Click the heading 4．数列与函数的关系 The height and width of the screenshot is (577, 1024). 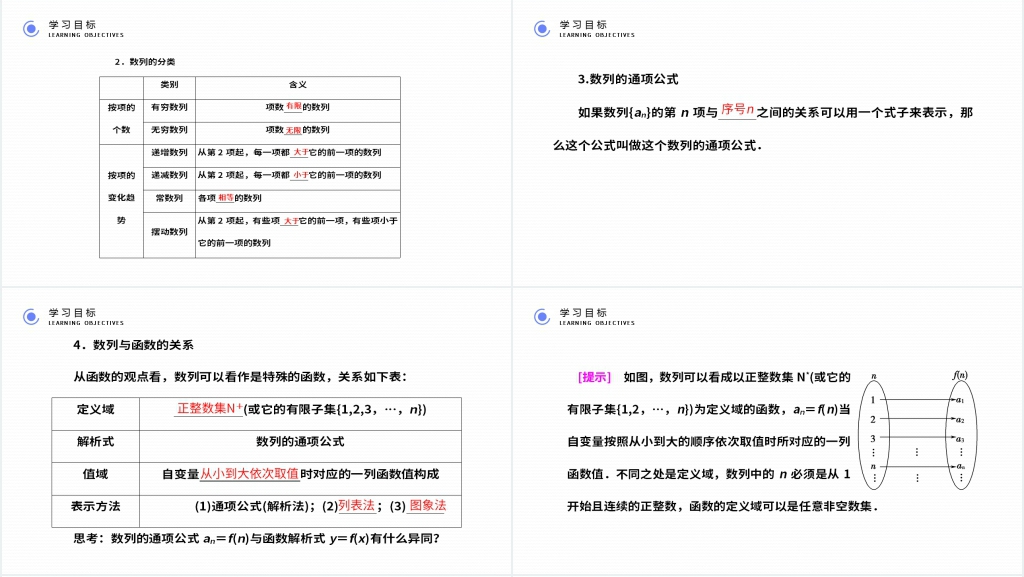[133, 345]
